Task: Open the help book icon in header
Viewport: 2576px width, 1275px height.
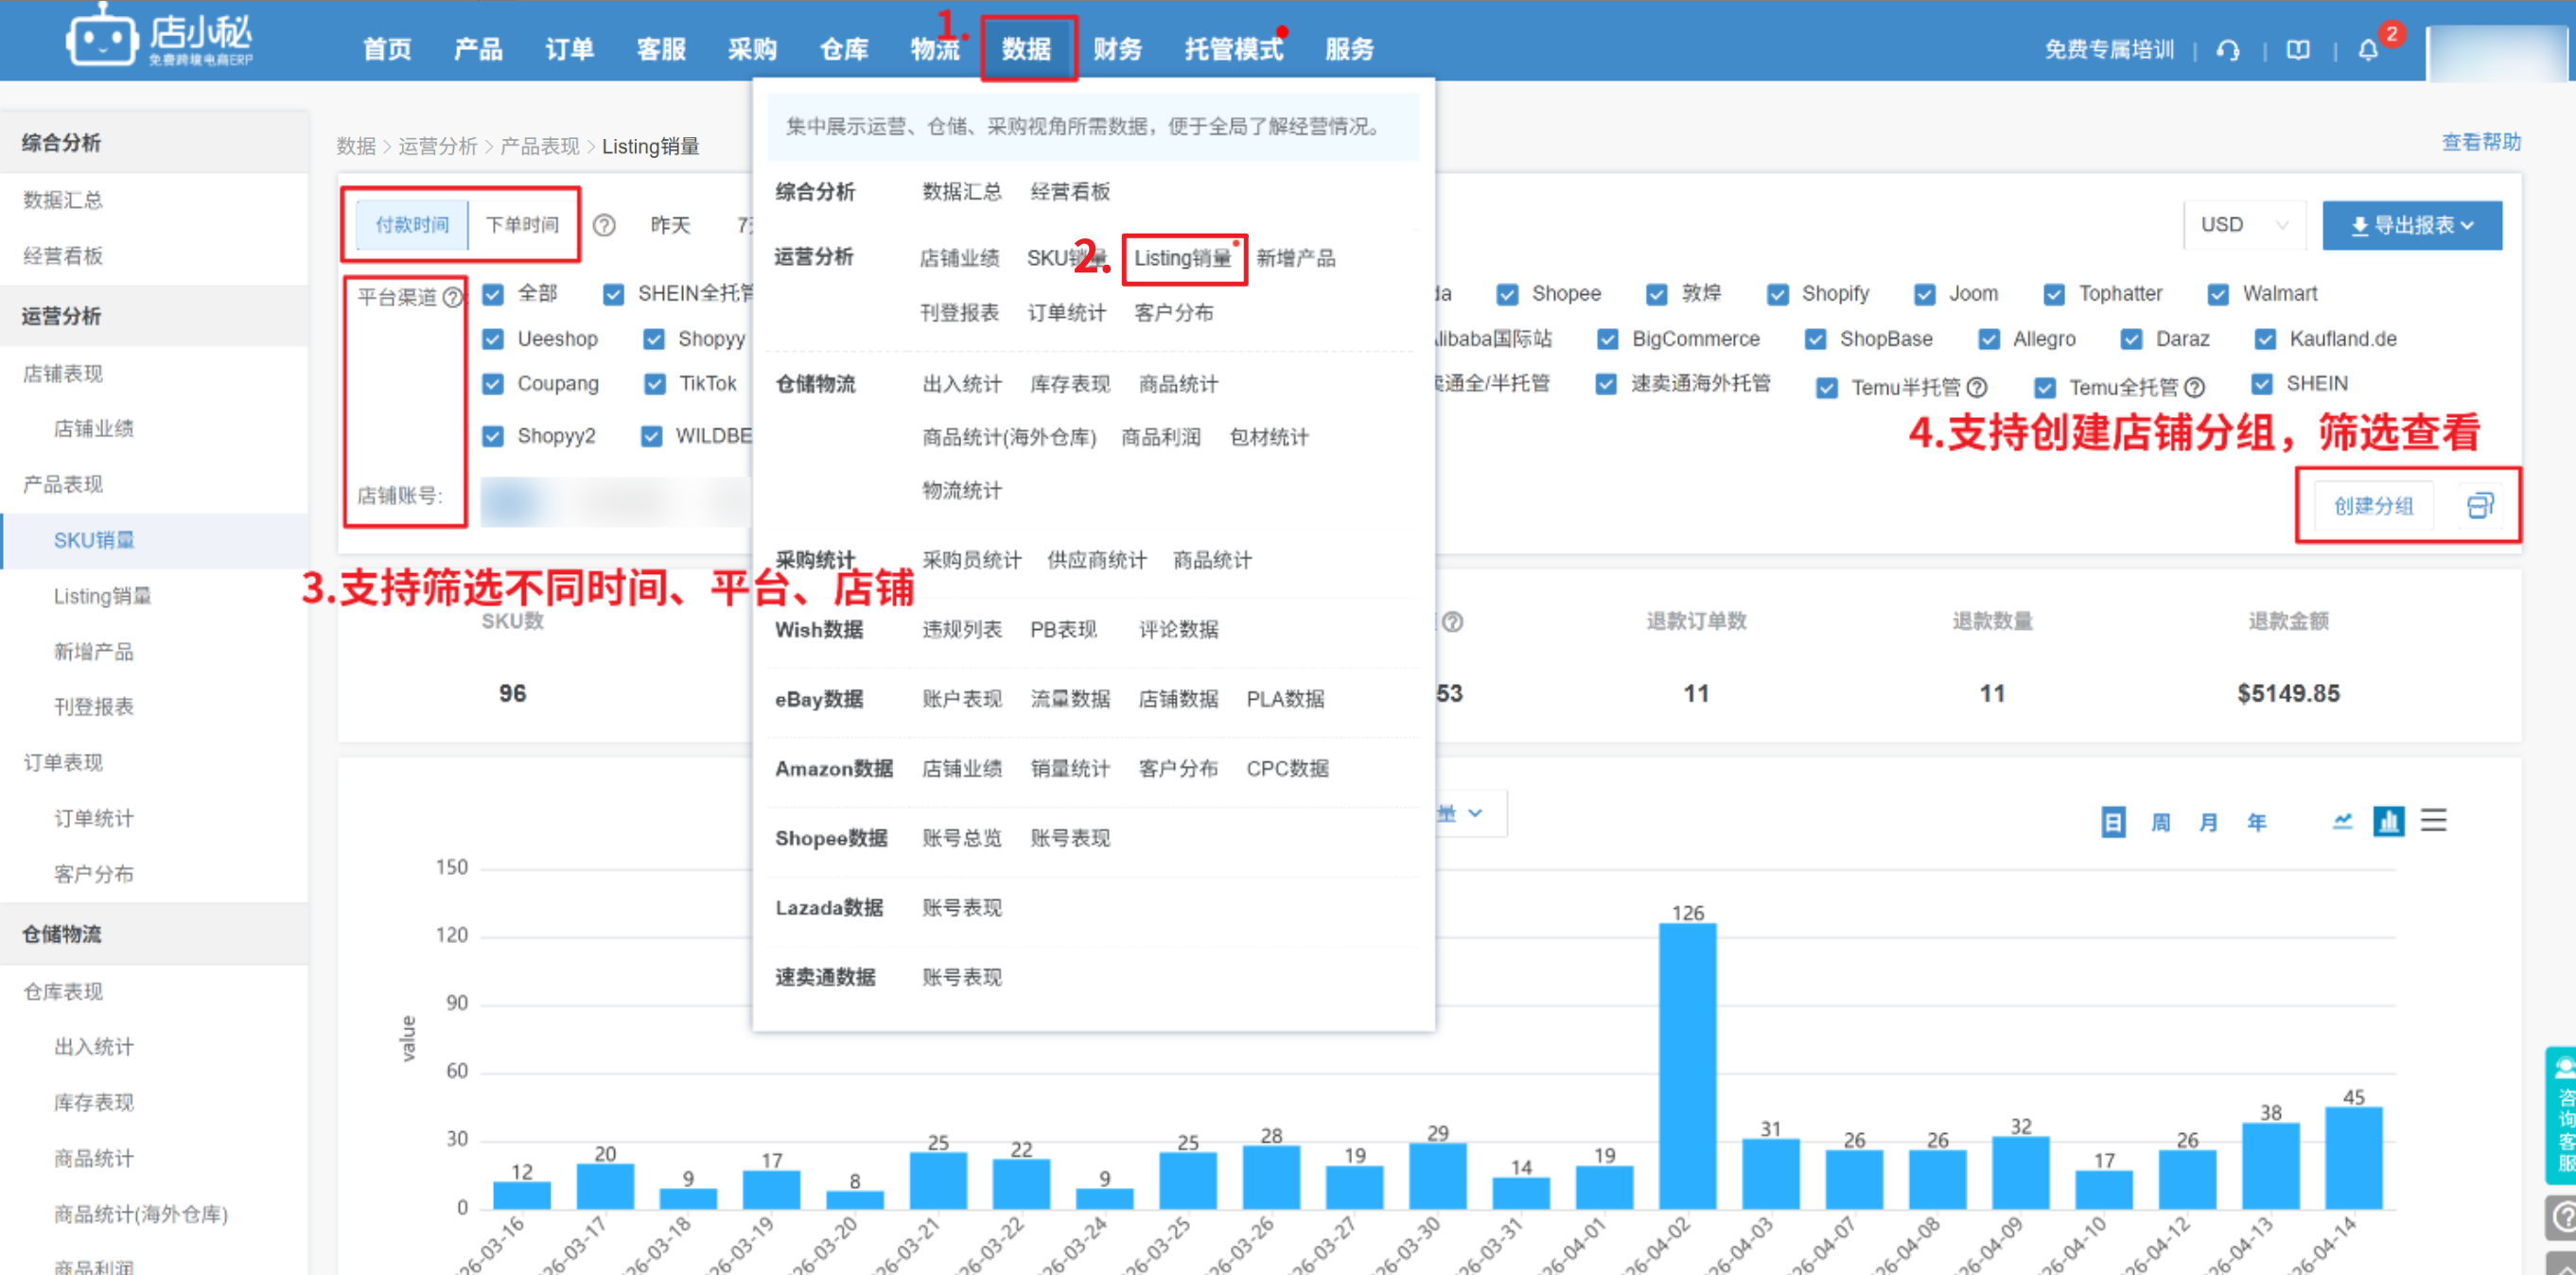Action: (x=2298, y=50)
